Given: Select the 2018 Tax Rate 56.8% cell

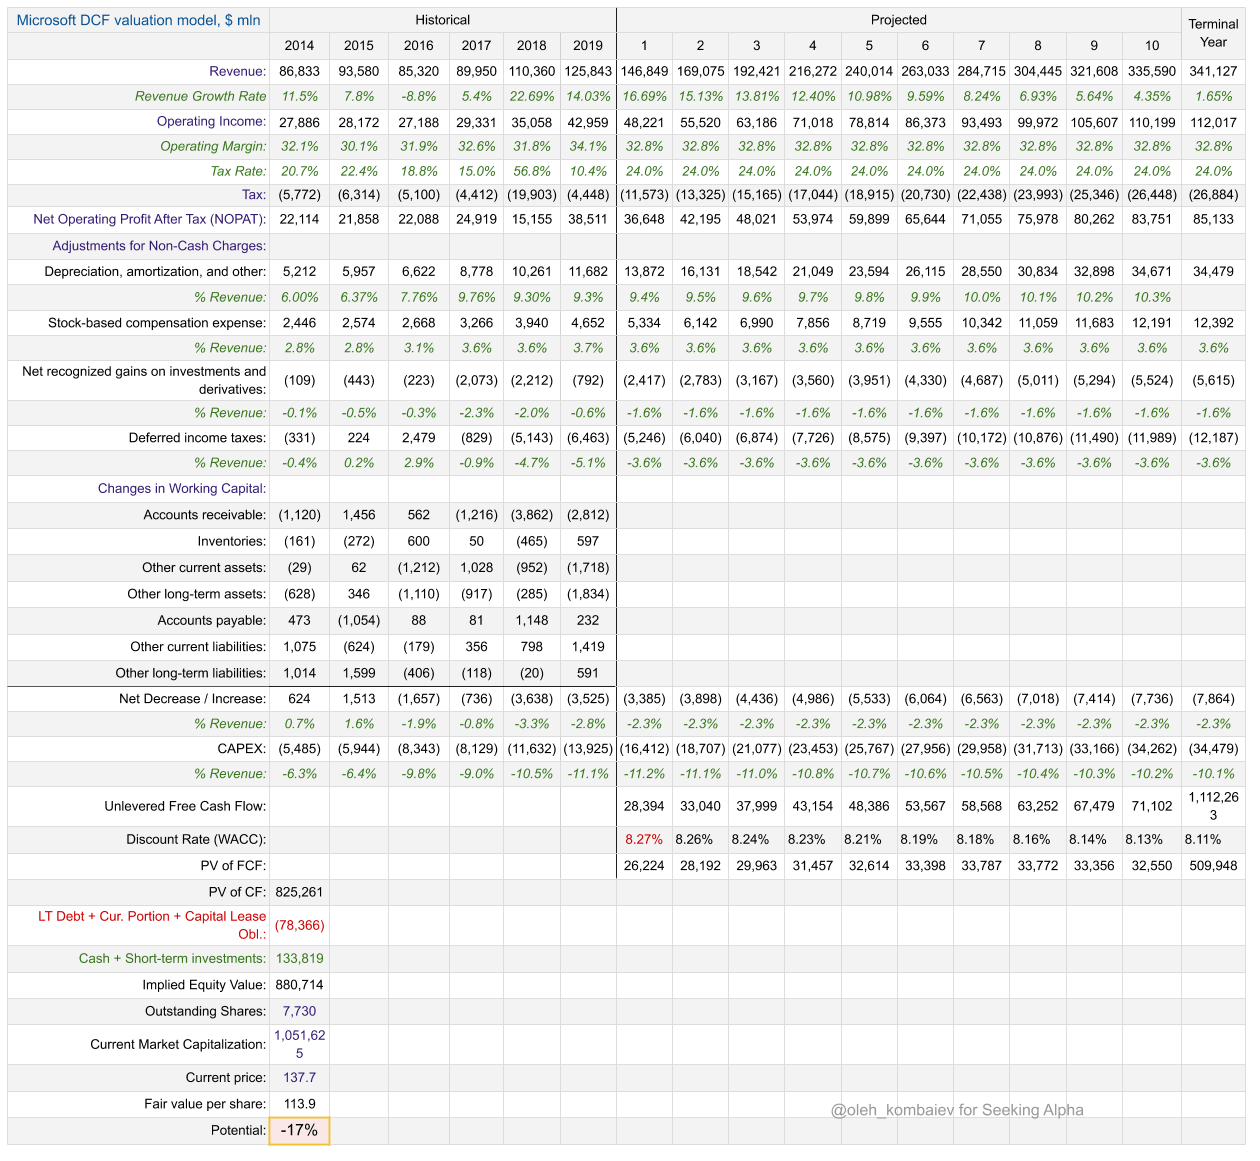Looking at the screenshot, I should coord(532,172).
